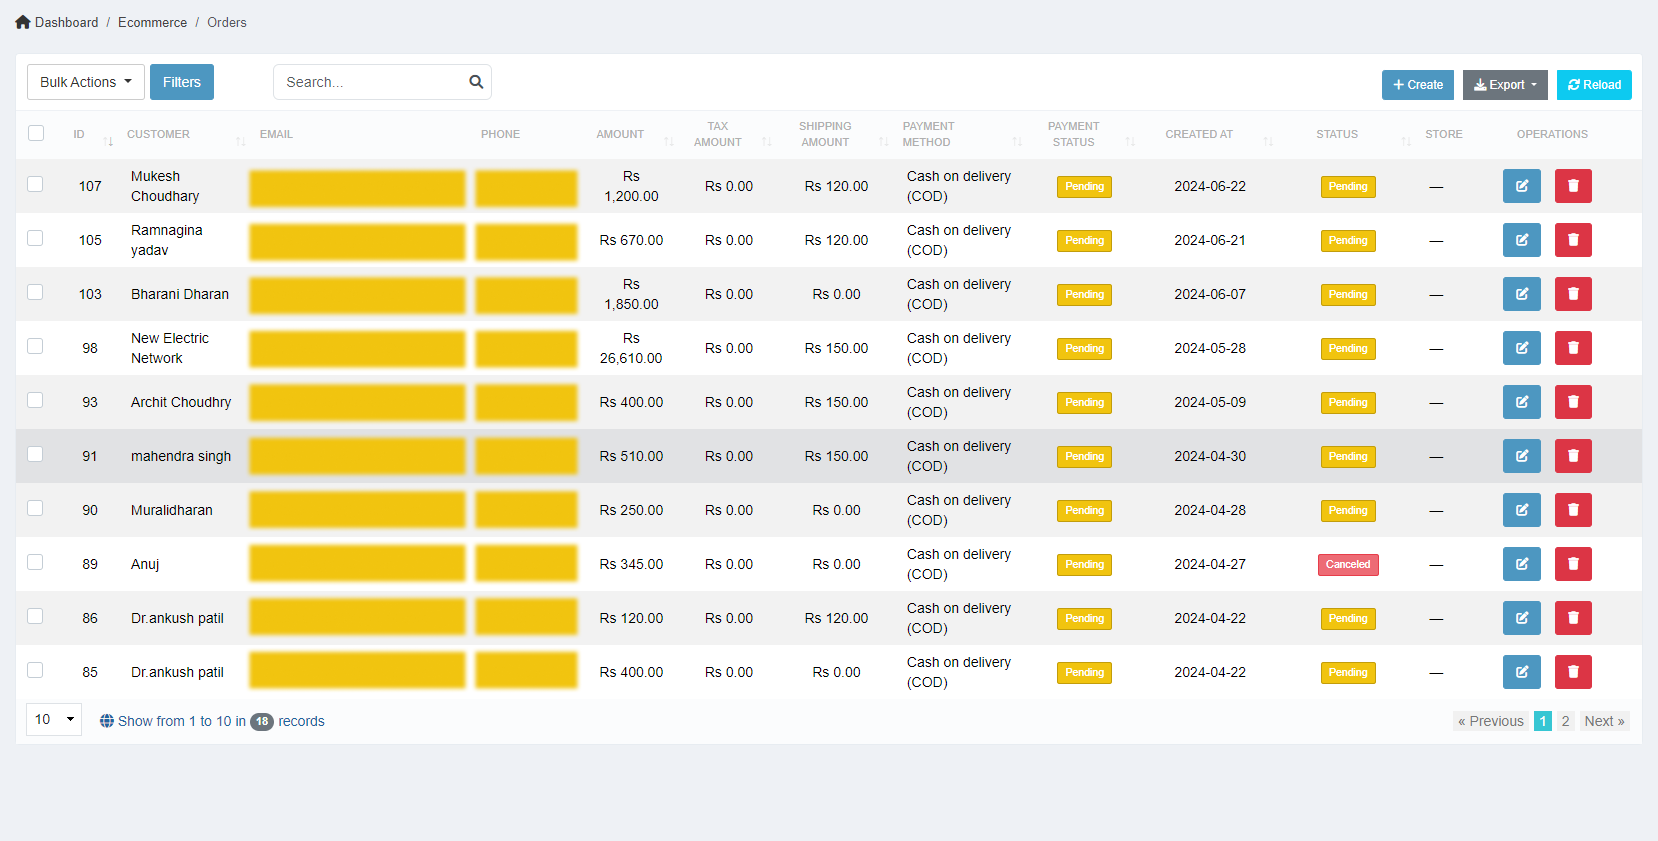
Task: Delete order 91 with the trash icon
Action: pyautogui.click(x=1573, y=456)
